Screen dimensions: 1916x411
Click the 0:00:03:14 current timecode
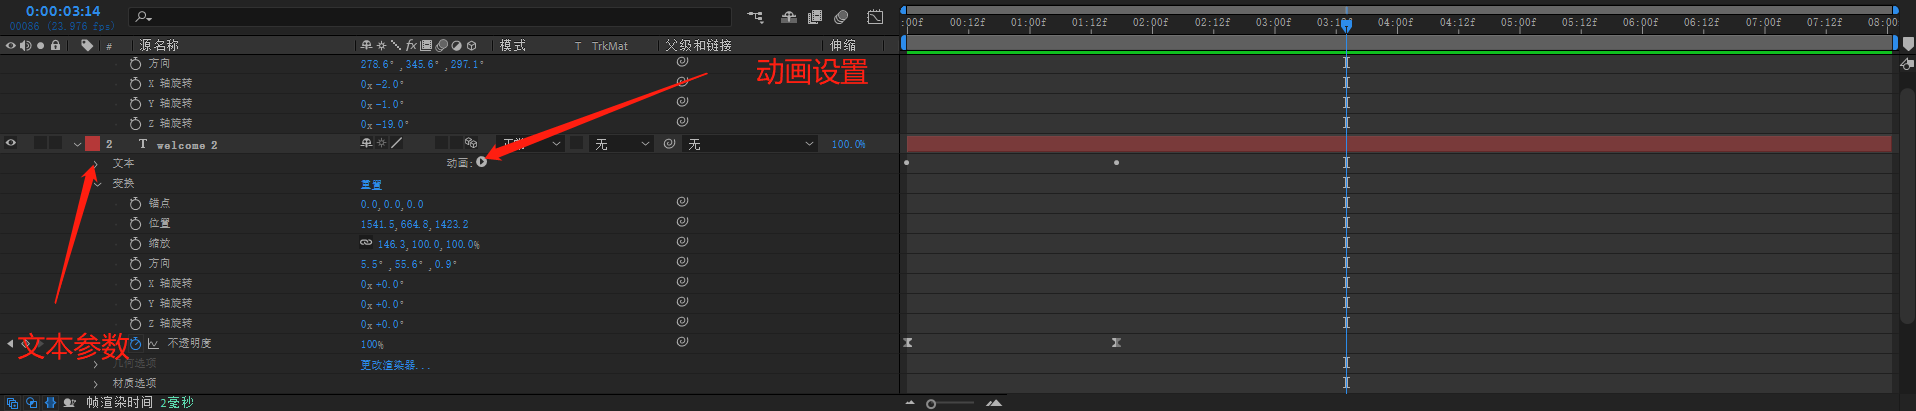click(63, 11)
